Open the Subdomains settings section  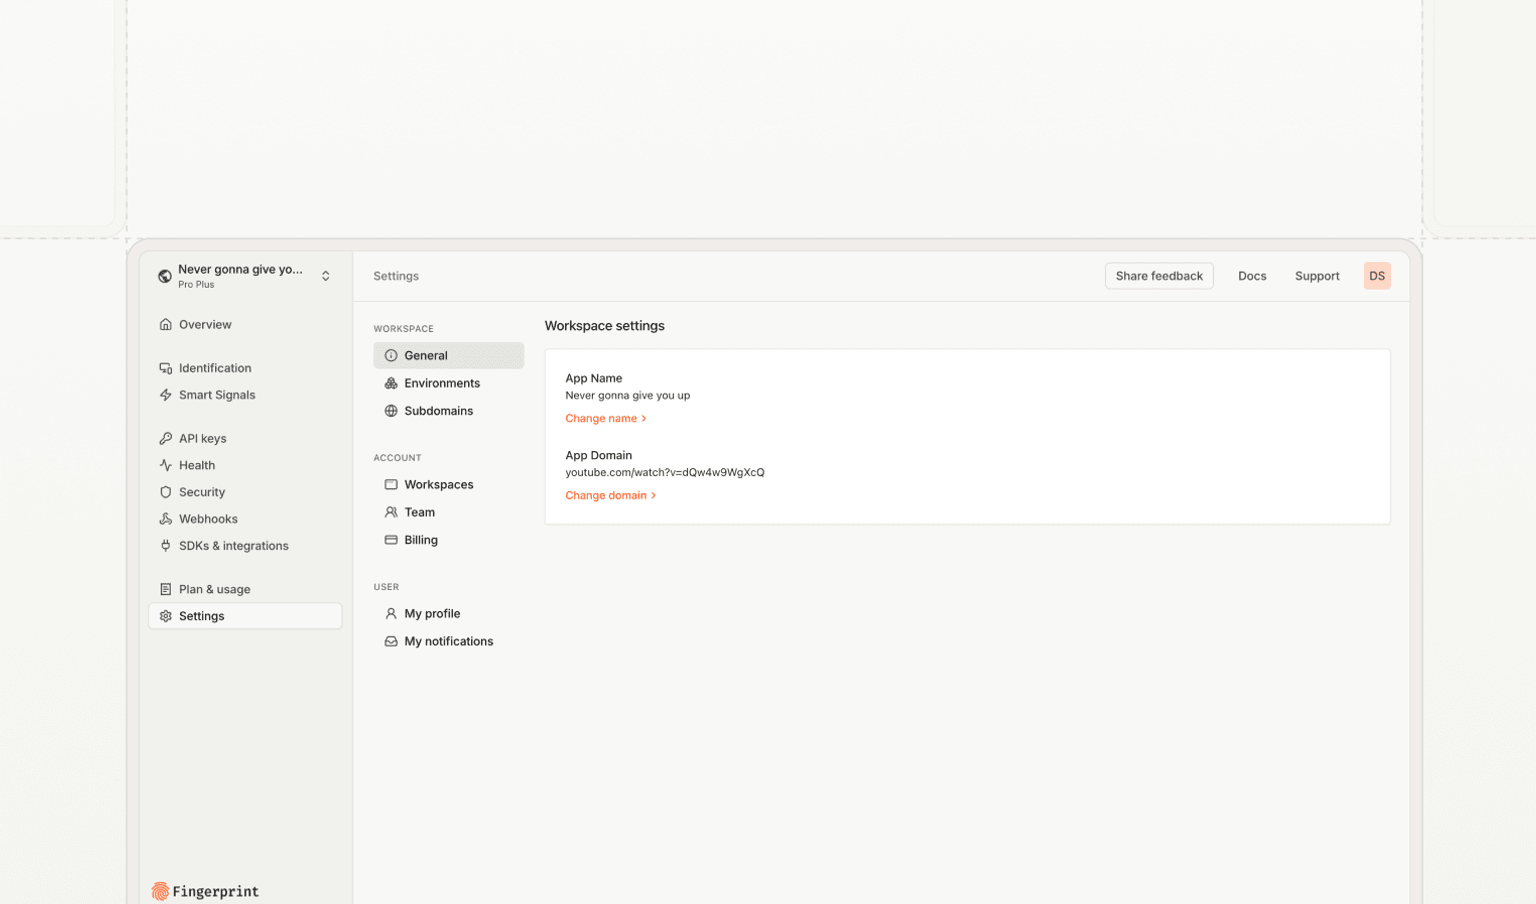tap(438, 411)
